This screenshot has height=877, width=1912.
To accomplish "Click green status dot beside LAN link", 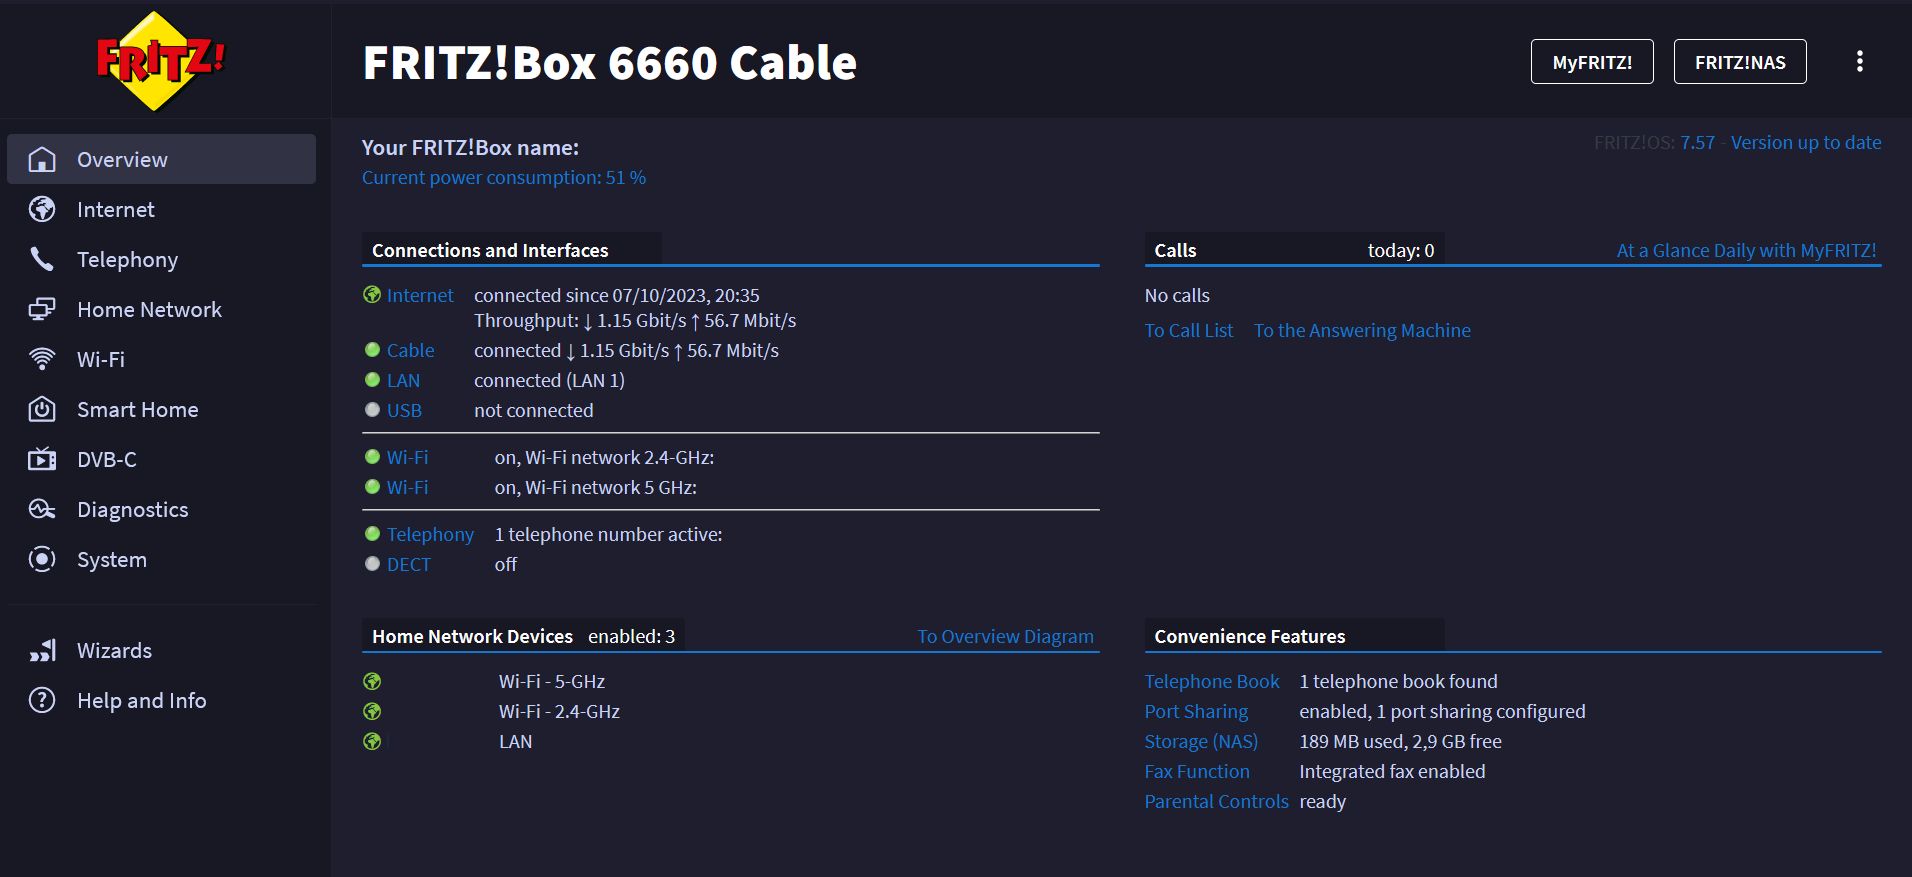I will click(372, 380).
